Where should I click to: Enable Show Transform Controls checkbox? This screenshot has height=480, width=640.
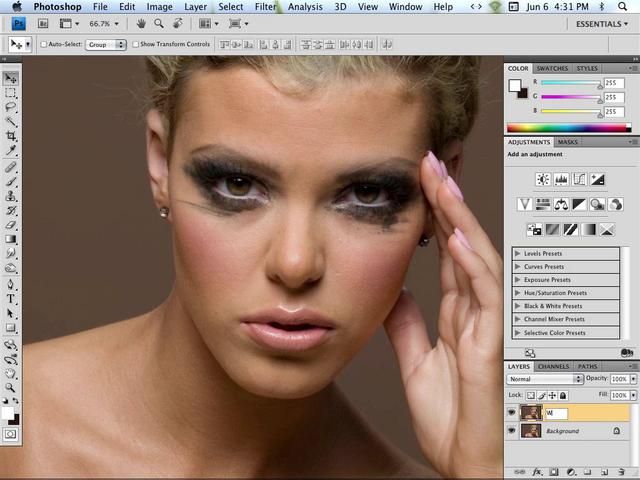[x=136, y=44]
